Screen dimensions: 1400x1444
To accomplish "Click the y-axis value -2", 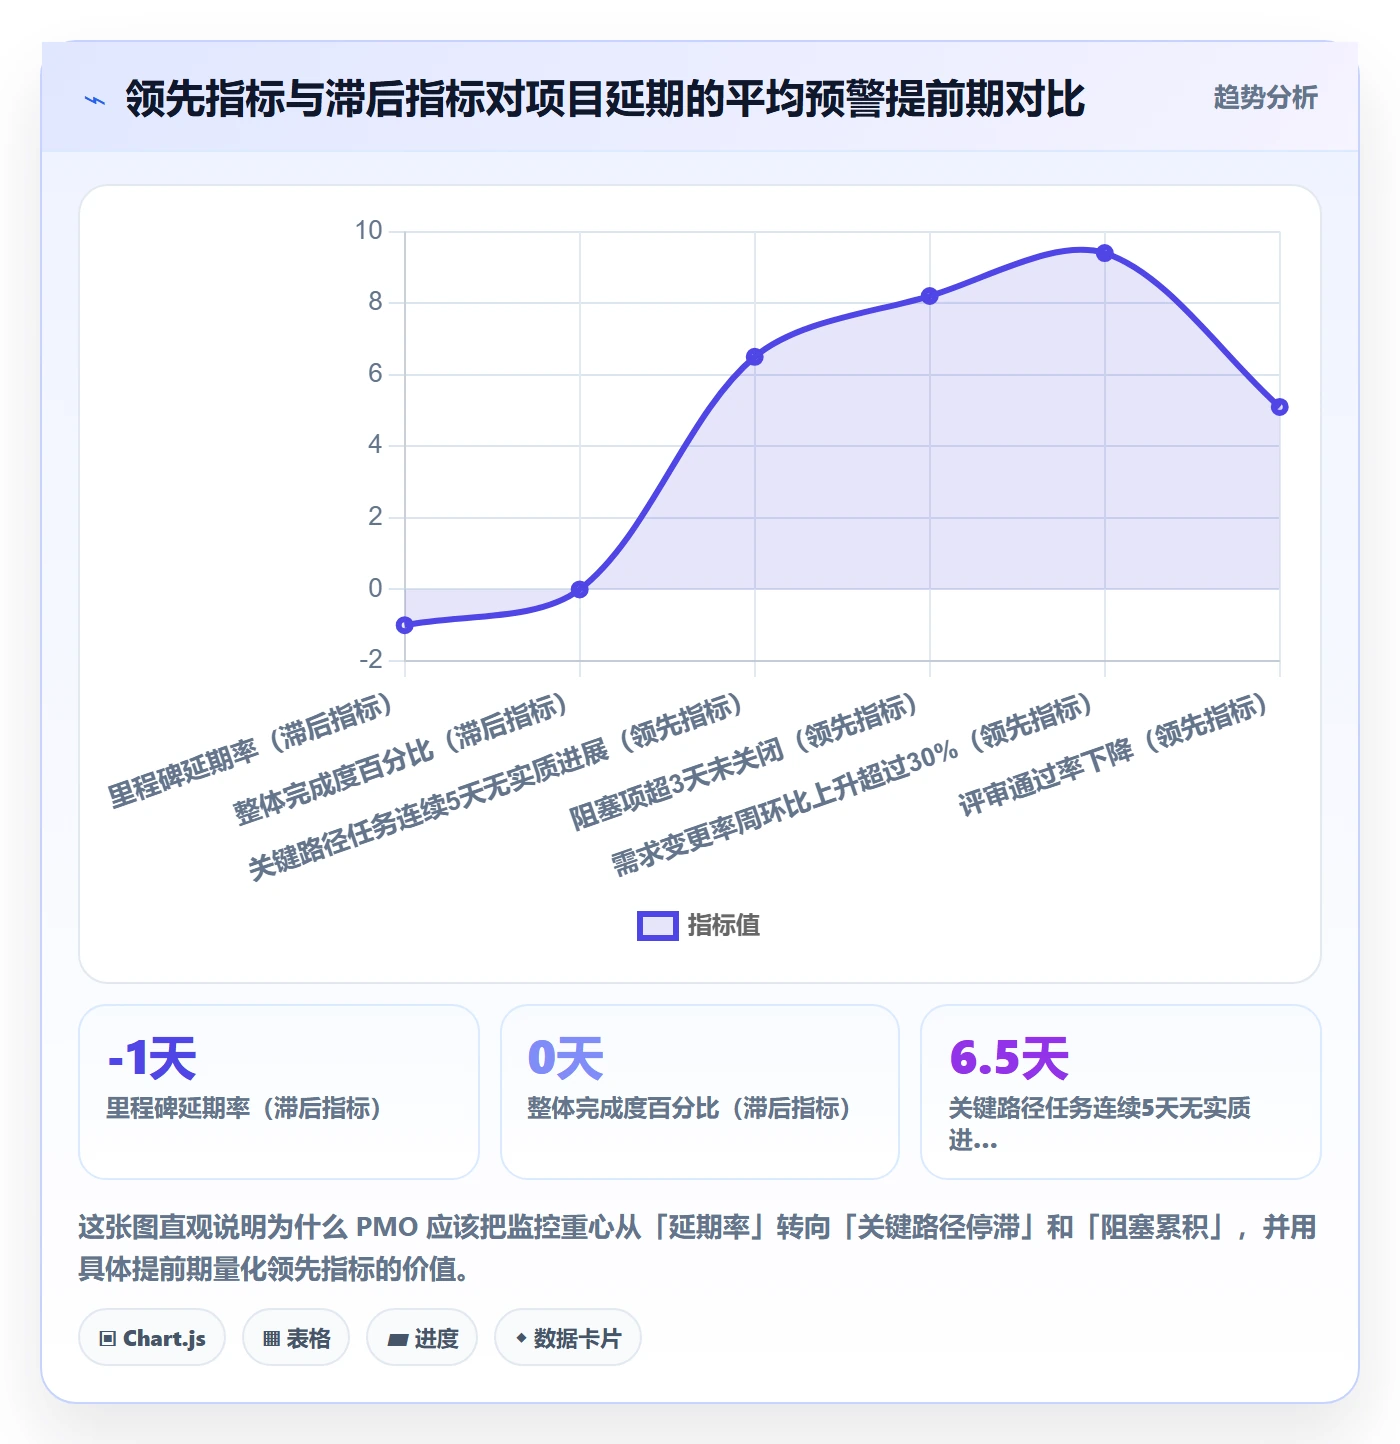I will click(371, 660).
